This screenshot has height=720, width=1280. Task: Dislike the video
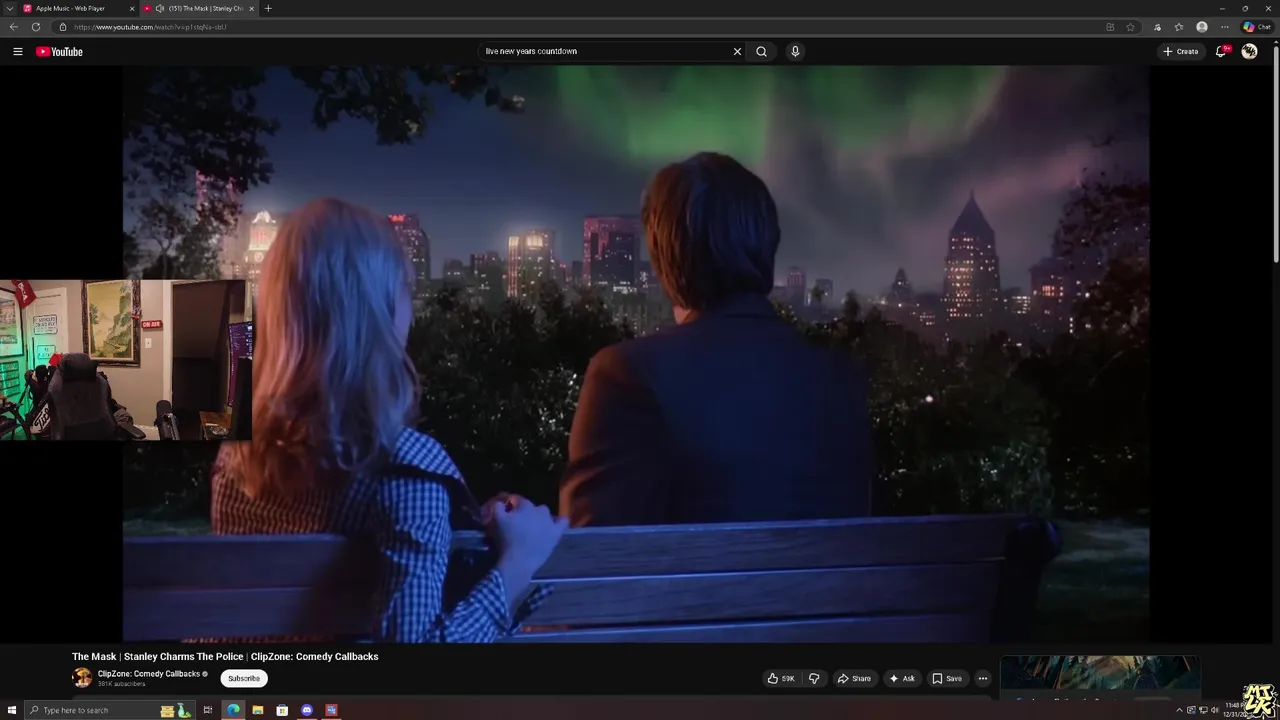814,678
